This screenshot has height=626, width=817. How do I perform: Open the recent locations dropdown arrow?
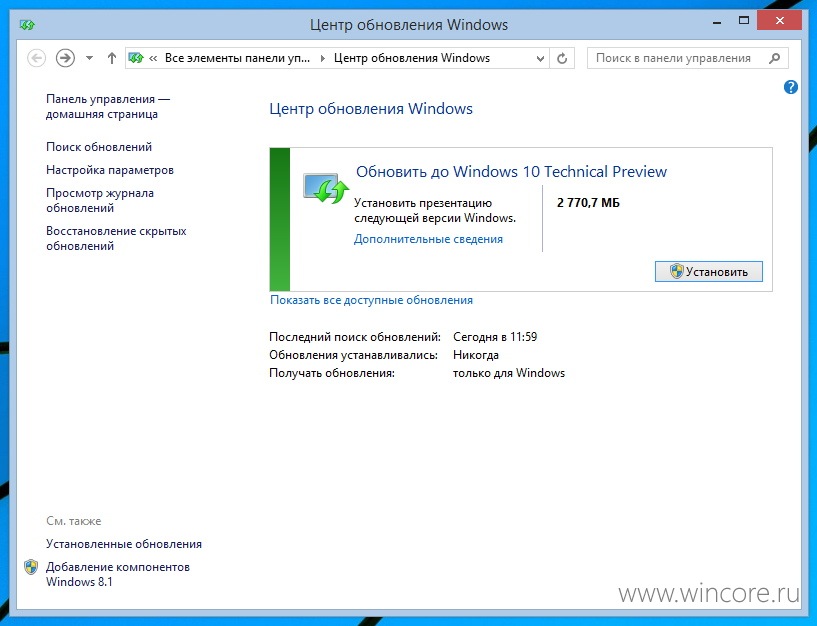(x=90, y=58)
